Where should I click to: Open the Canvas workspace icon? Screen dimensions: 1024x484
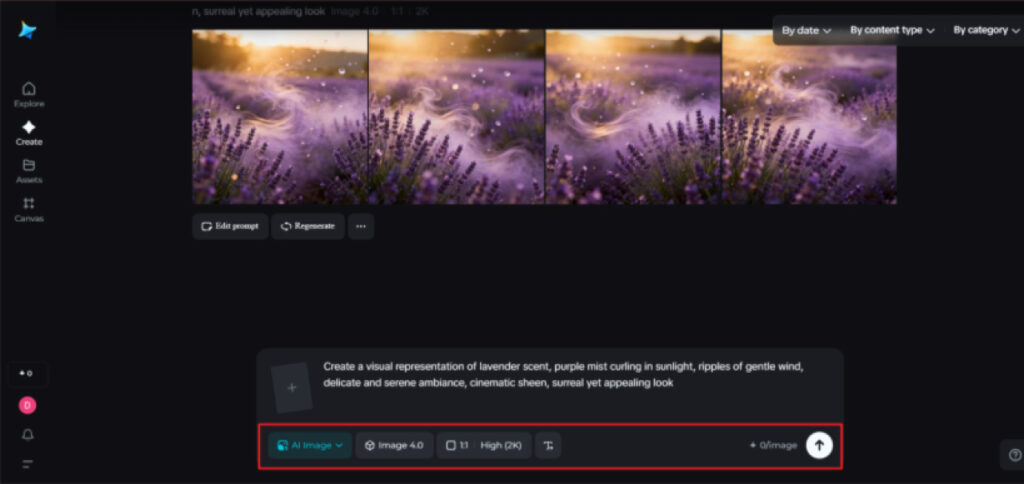(29, 209)
